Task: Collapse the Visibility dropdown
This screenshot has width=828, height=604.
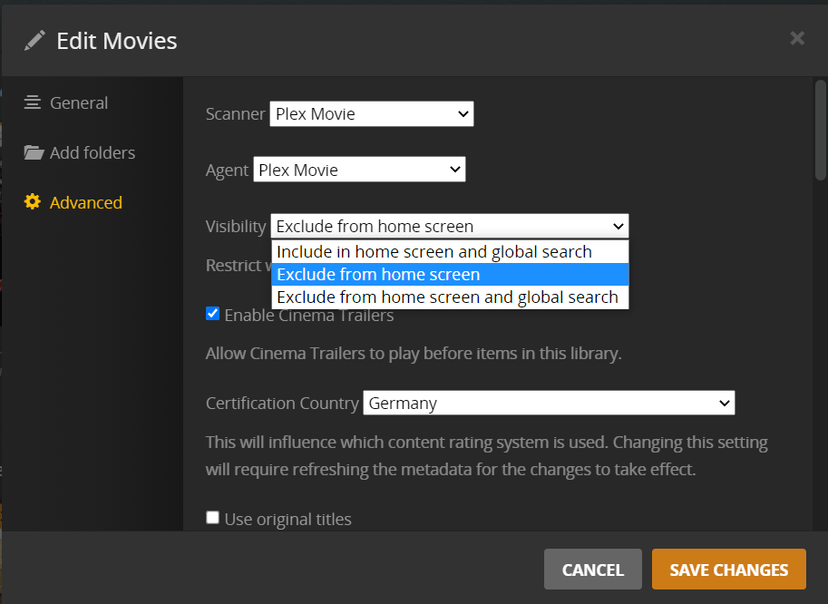Action: (450, 226)
